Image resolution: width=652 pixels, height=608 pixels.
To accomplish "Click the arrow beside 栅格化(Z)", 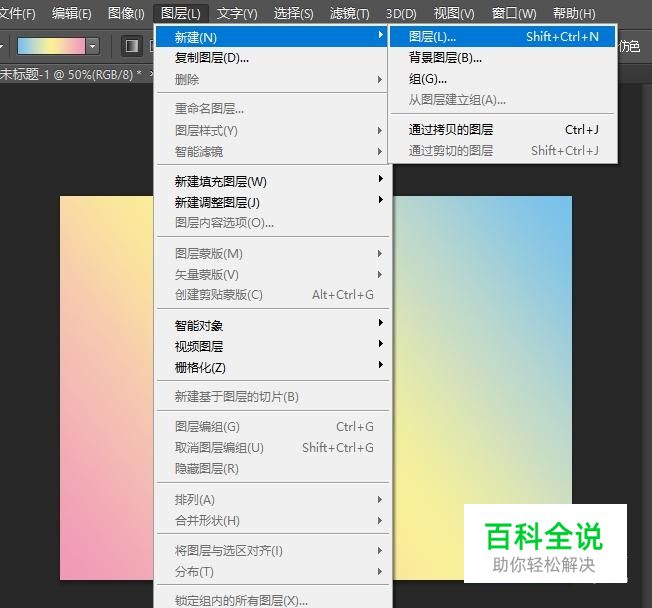I will coord(380,365).
